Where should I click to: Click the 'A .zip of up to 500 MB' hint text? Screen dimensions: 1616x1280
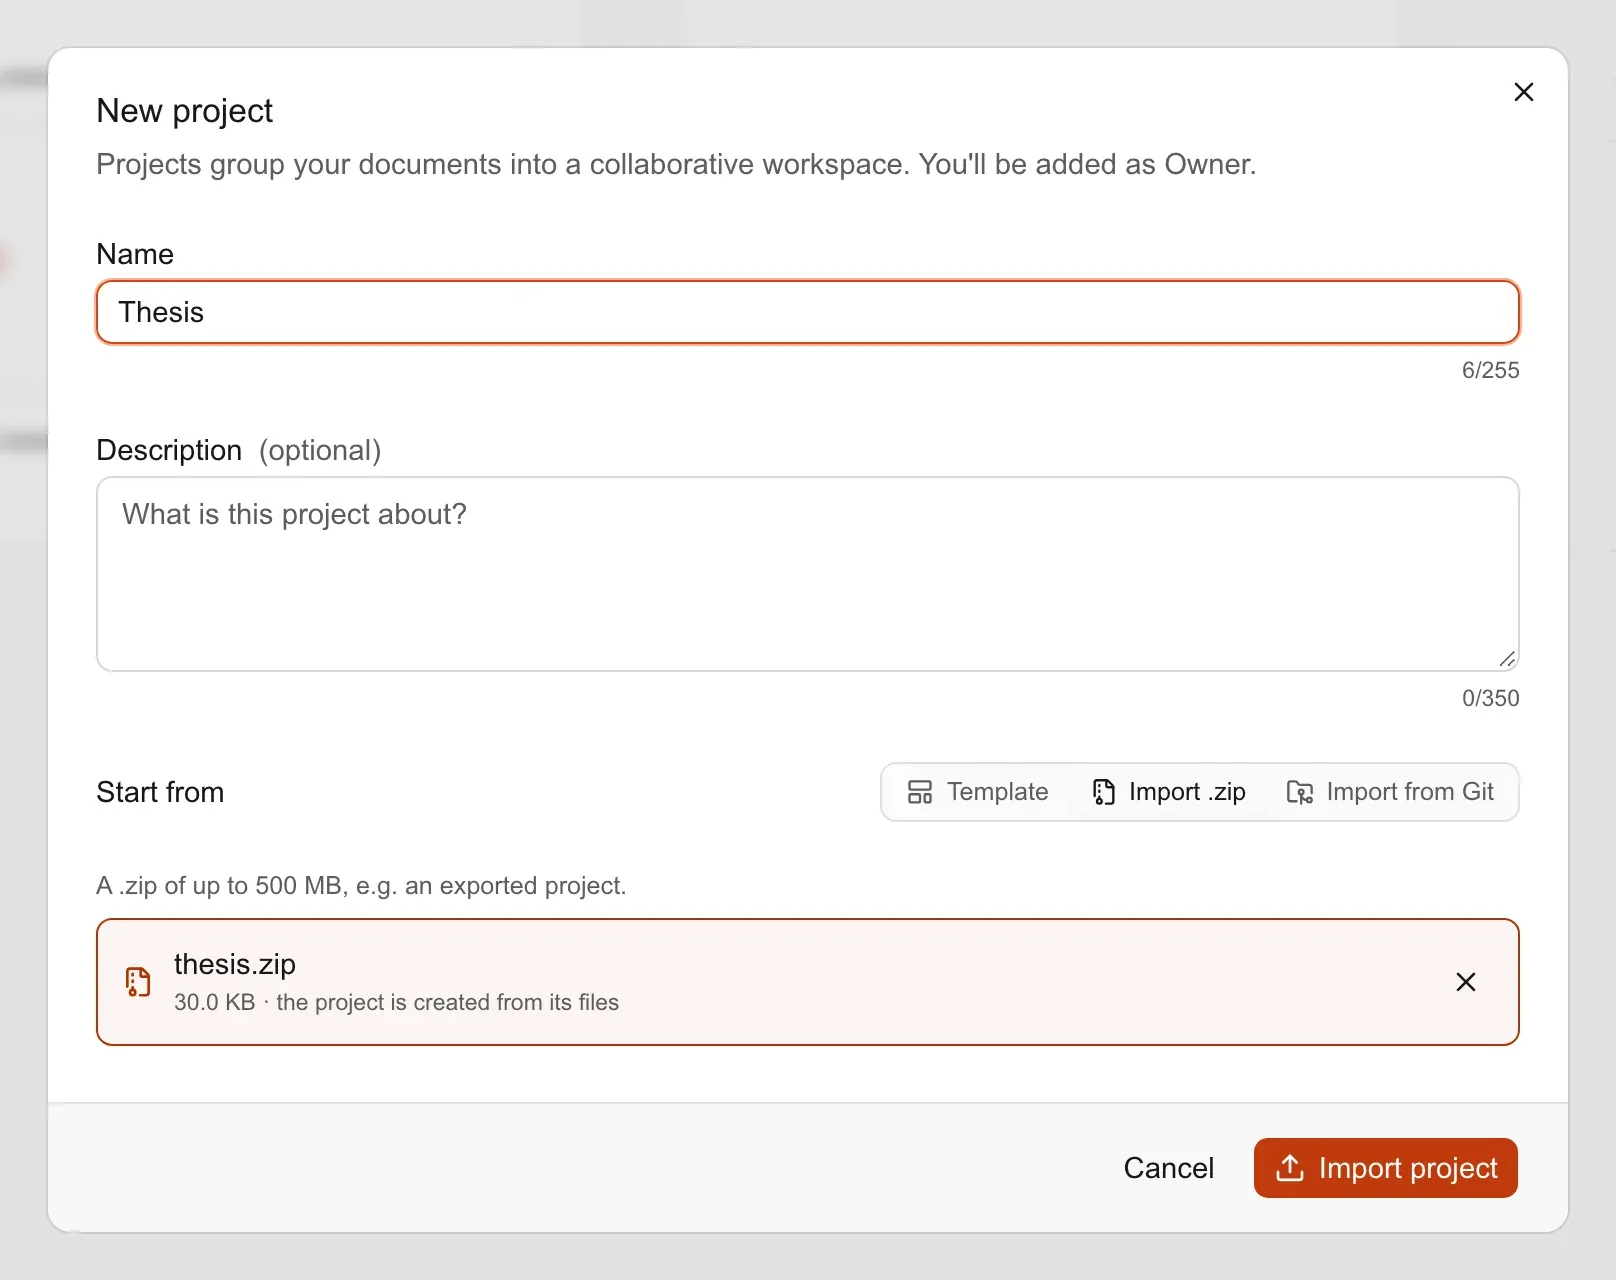361,886
